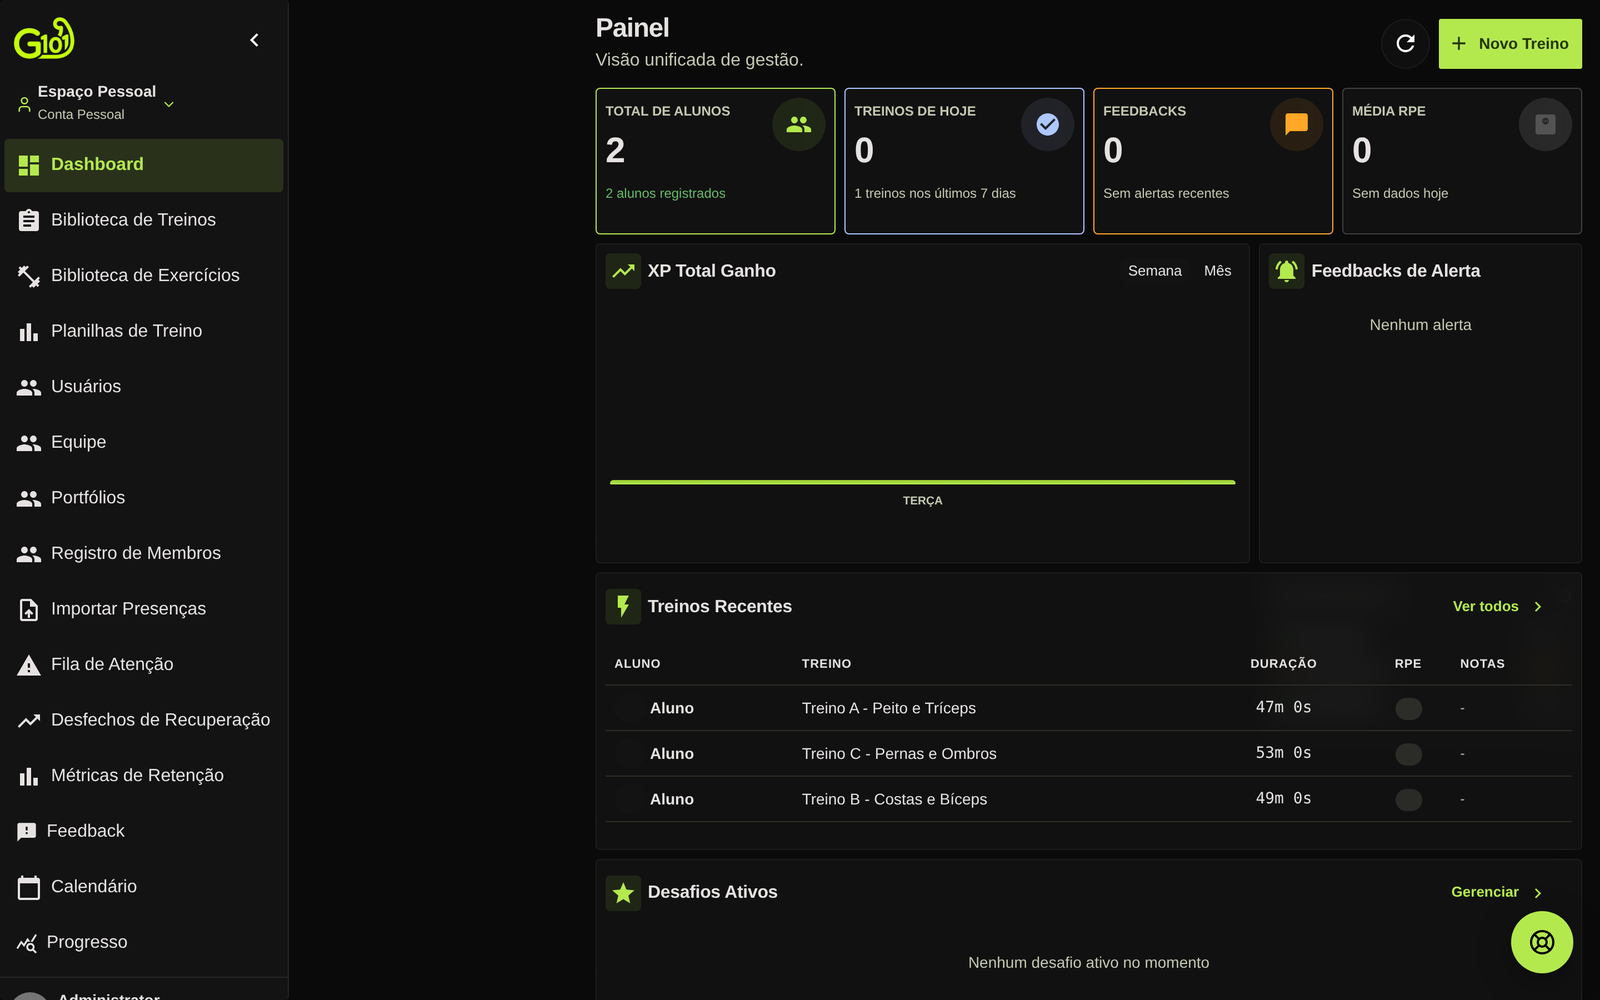Screen dimensions: 1600x1000
Task: Click the Progresso analytics icon
Action: [x=27, y=943]
